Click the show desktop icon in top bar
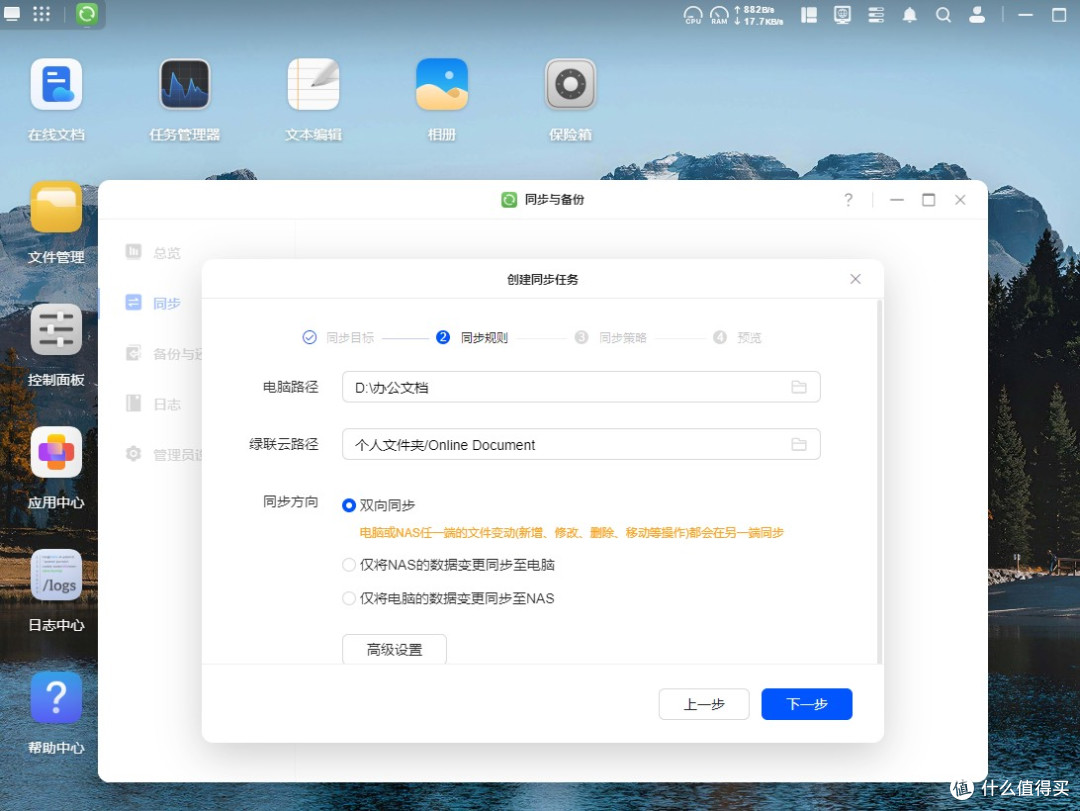The image size is (1080, 811). [x=12, y=14]
